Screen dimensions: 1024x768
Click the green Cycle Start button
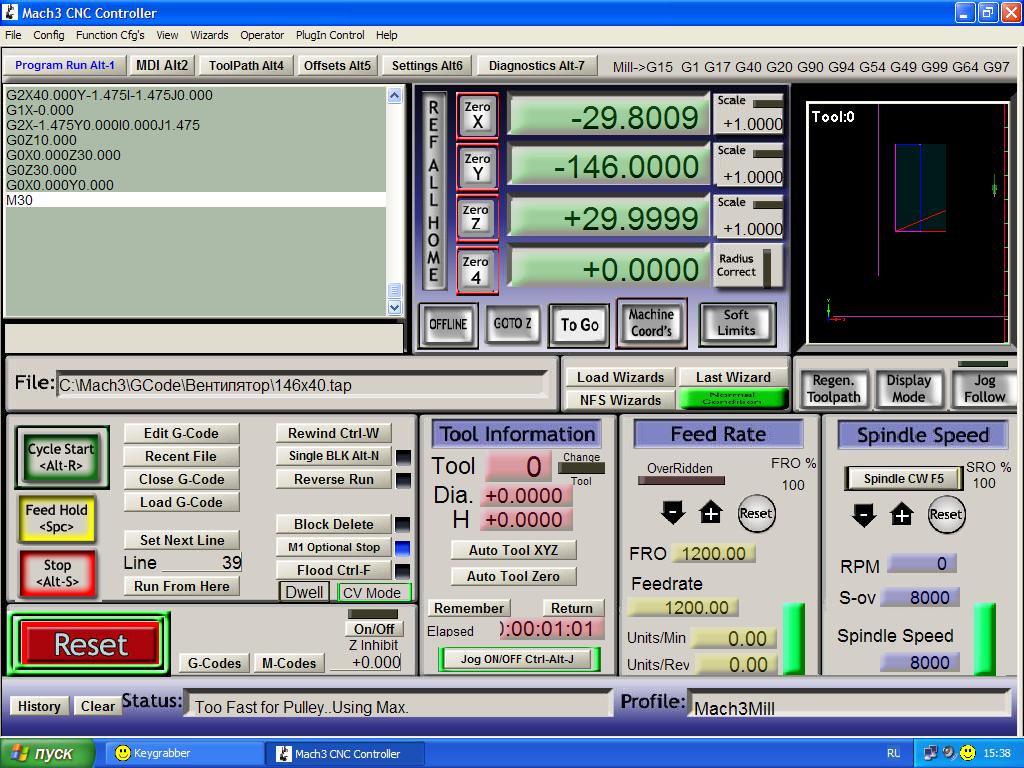(61, 456)
